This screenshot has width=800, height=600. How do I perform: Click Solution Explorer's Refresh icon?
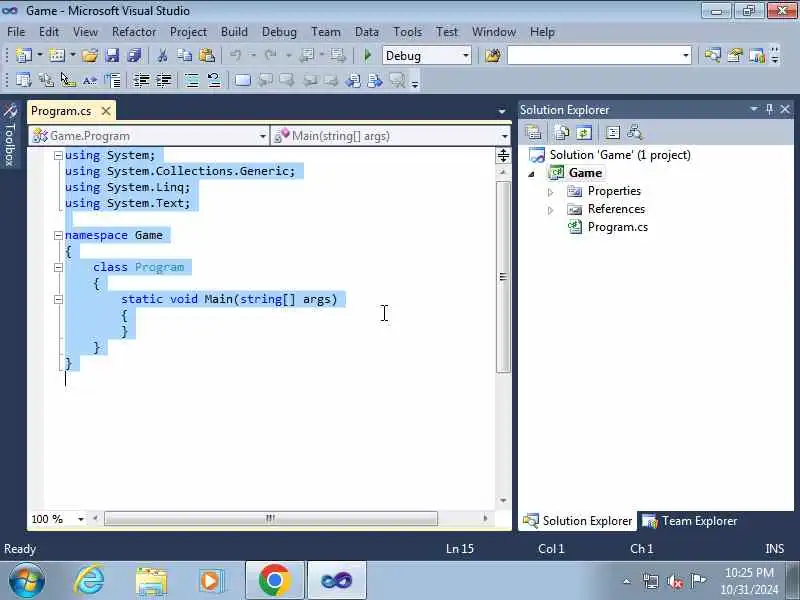[584, 133]
